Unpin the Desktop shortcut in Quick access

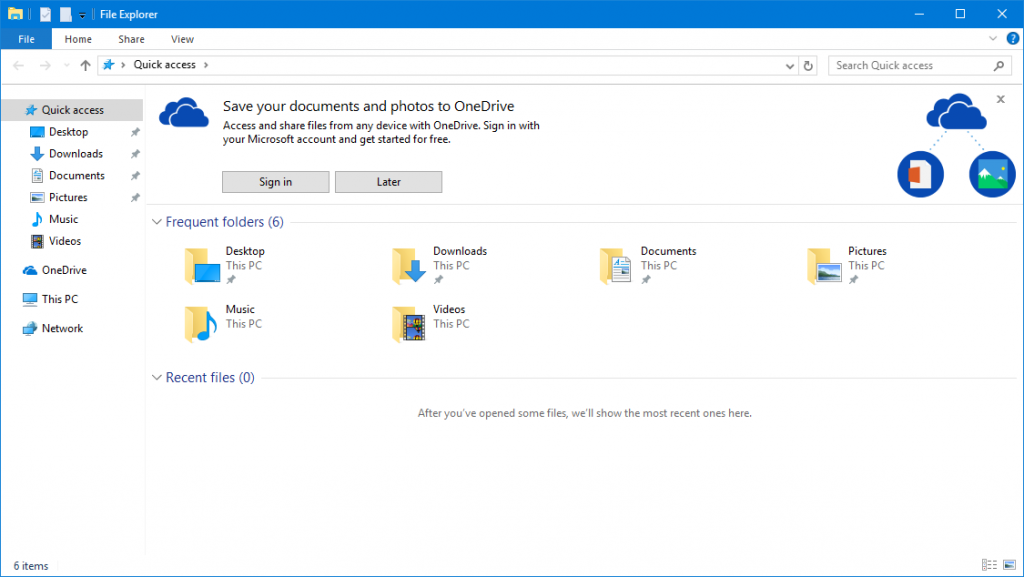(x=135, y=131)
